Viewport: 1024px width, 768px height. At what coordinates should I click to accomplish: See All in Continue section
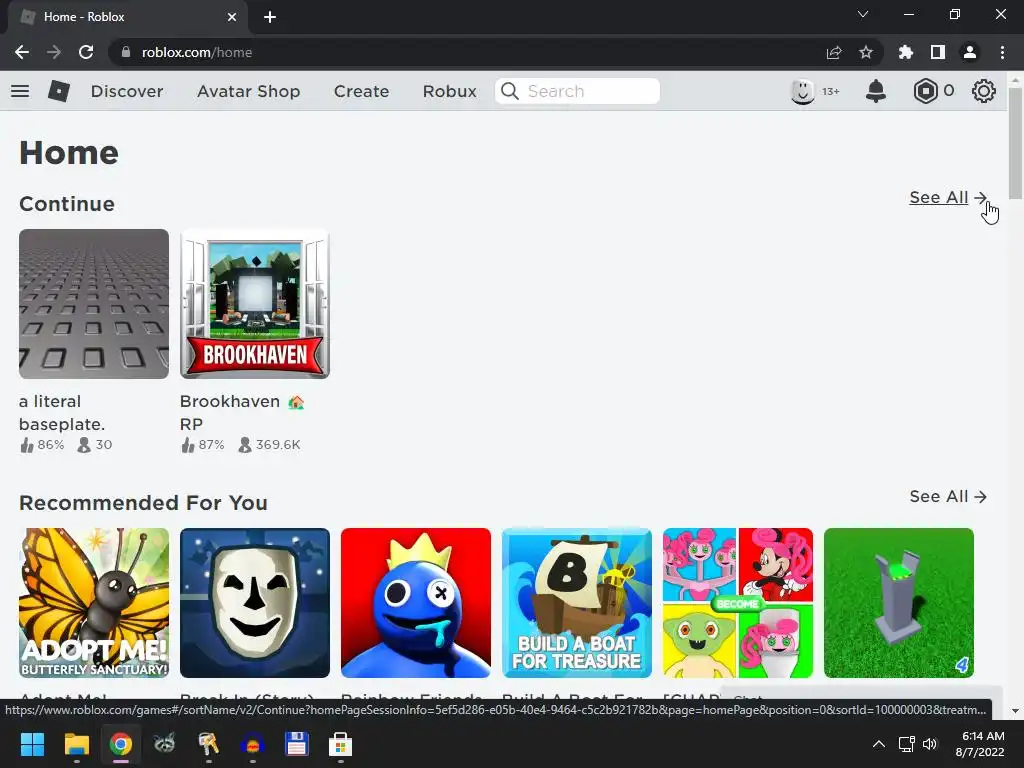pyautogui.click(x=948, y=197)
